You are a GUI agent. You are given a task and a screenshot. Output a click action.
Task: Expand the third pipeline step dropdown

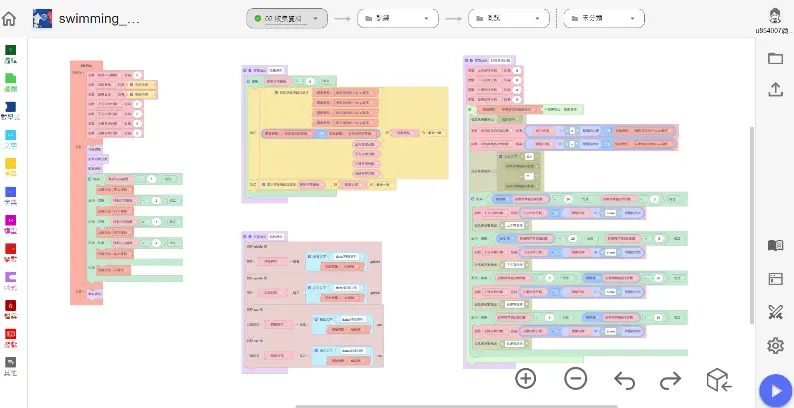pos(509,18)
